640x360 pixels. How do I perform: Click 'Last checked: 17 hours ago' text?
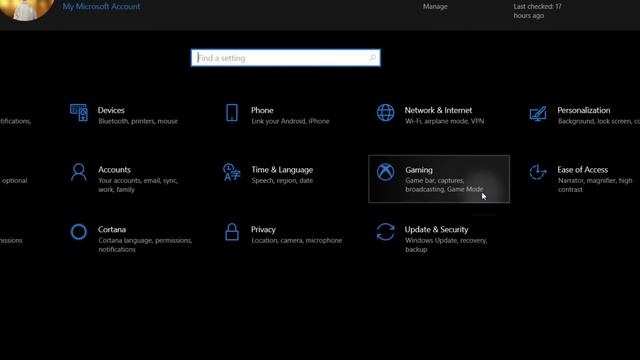coord(537,11)
